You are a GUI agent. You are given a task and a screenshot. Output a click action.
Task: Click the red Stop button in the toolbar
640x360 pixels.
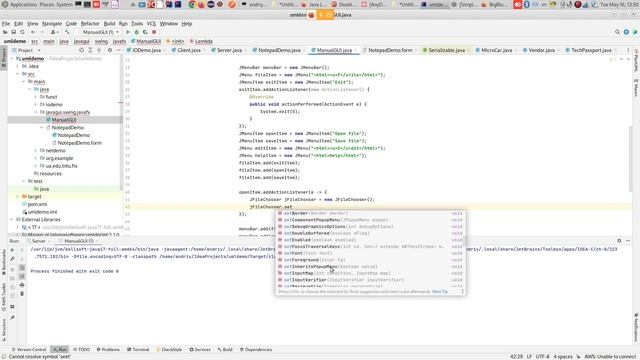[x=154, y=32]
